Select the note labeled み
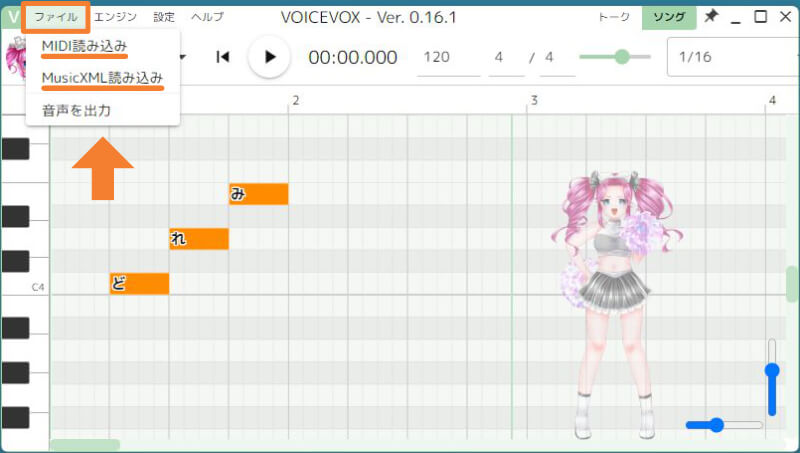The image size is (800, 453). pos(259,194)
